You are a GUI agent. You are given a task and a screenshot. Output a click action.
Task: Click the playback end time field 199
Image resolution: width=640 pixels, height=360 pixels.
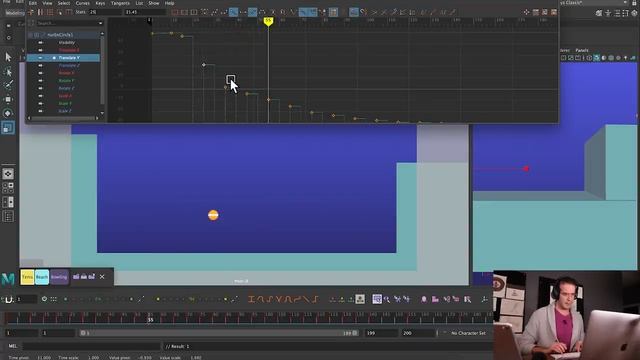[x=380, y=333]
